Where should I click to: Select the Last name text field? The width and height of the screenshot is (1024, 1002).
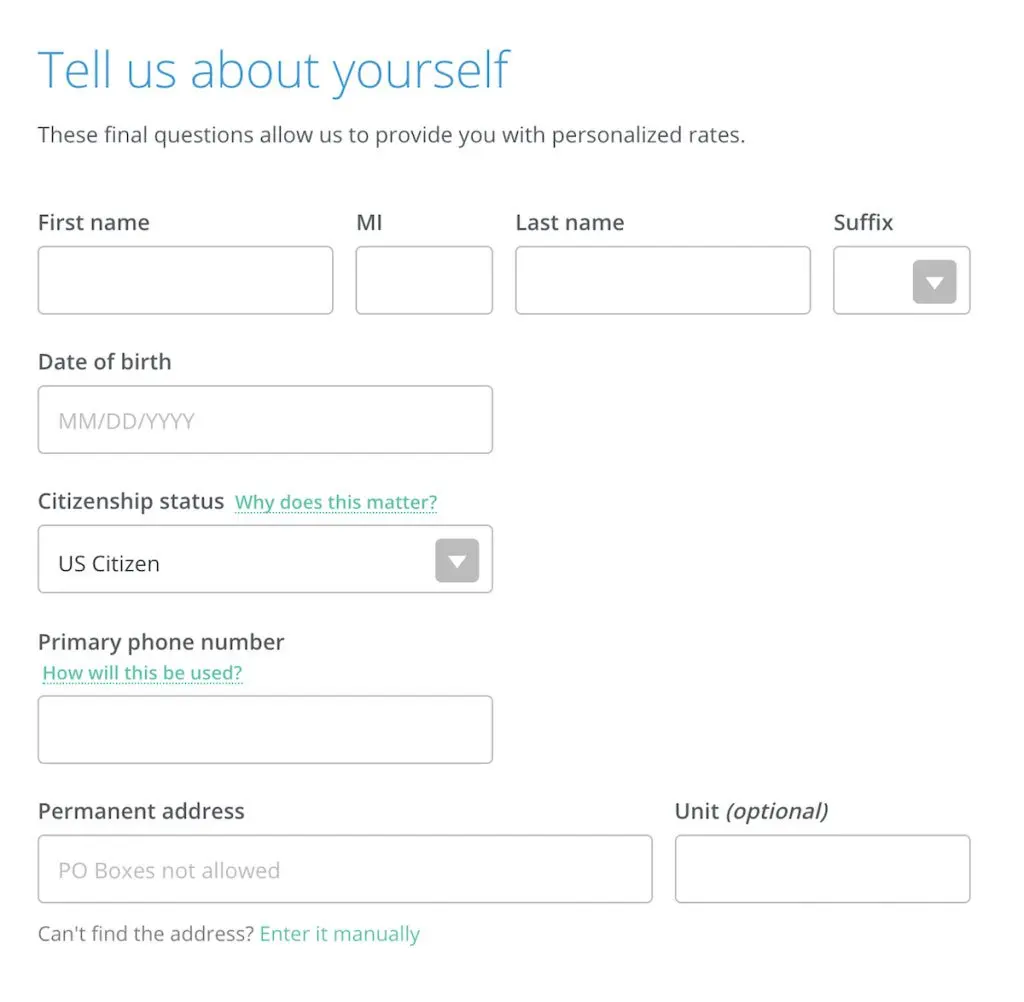pyautogui.click(x=662, y=281)
